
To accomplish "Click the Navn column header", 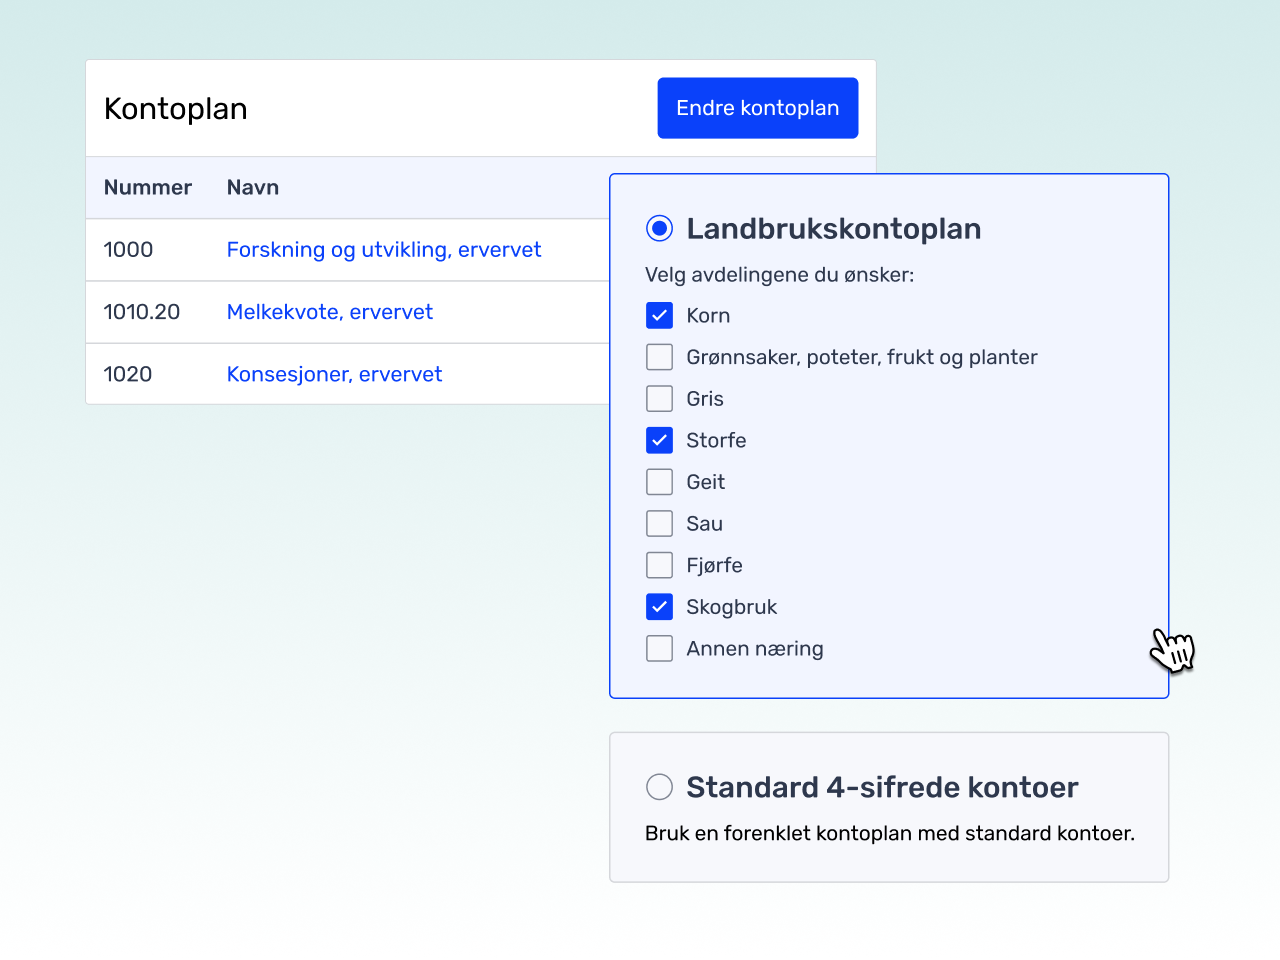I will (252, 188).
